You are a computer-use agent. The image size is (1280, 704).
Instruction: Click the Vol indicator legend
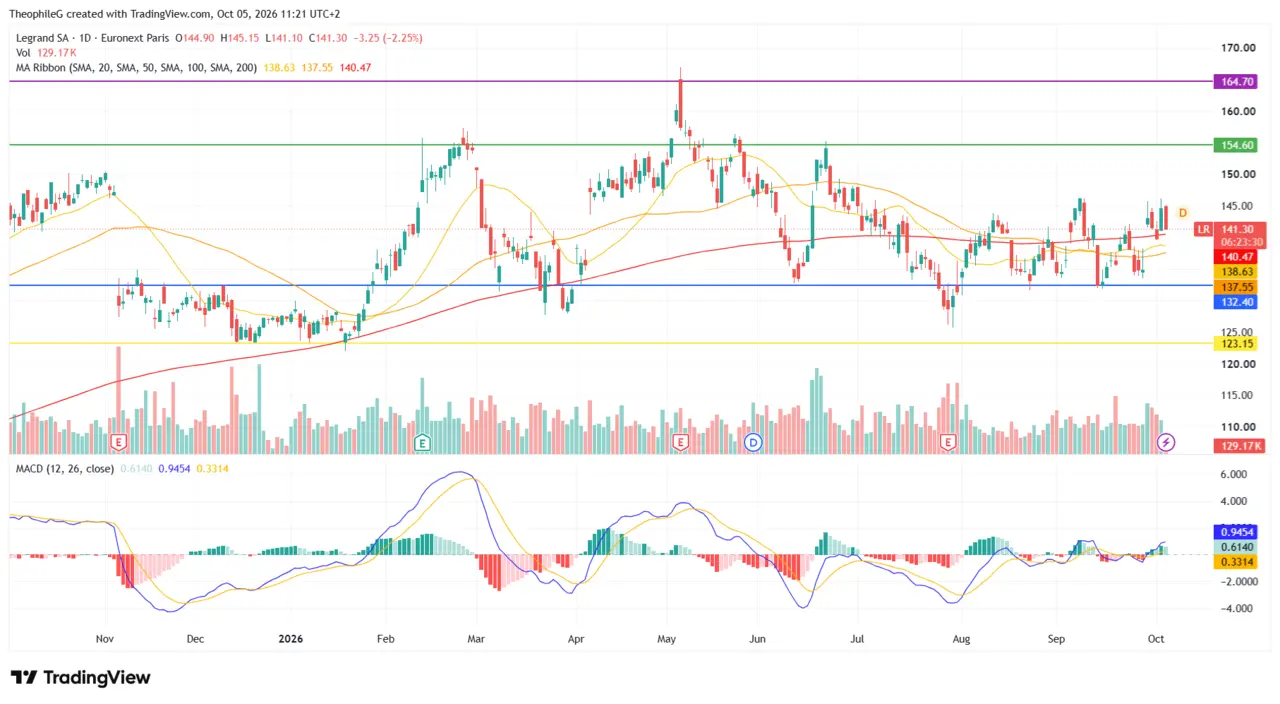(x=23, y=52)
